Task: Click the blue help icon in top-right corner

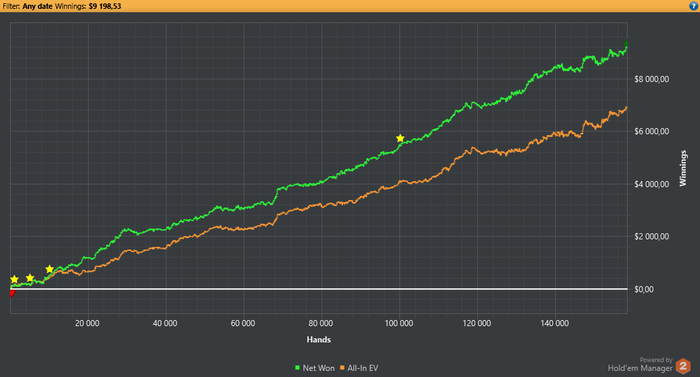Action: click(x=693, y=6)
